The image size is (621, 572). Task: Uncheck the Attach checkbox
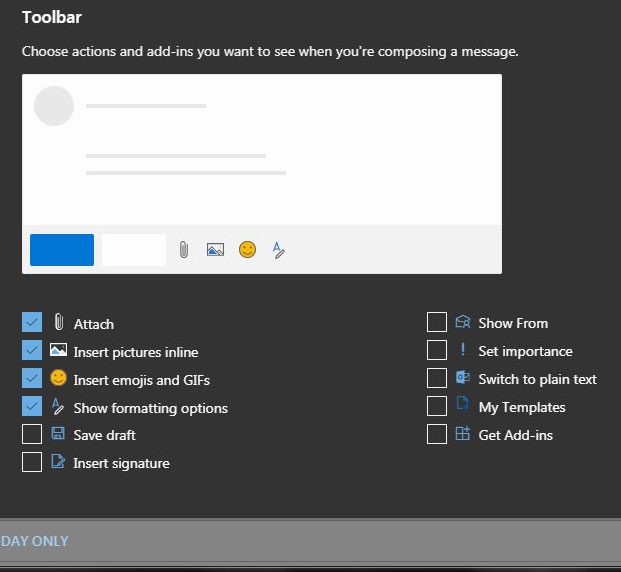pos(32,322)
